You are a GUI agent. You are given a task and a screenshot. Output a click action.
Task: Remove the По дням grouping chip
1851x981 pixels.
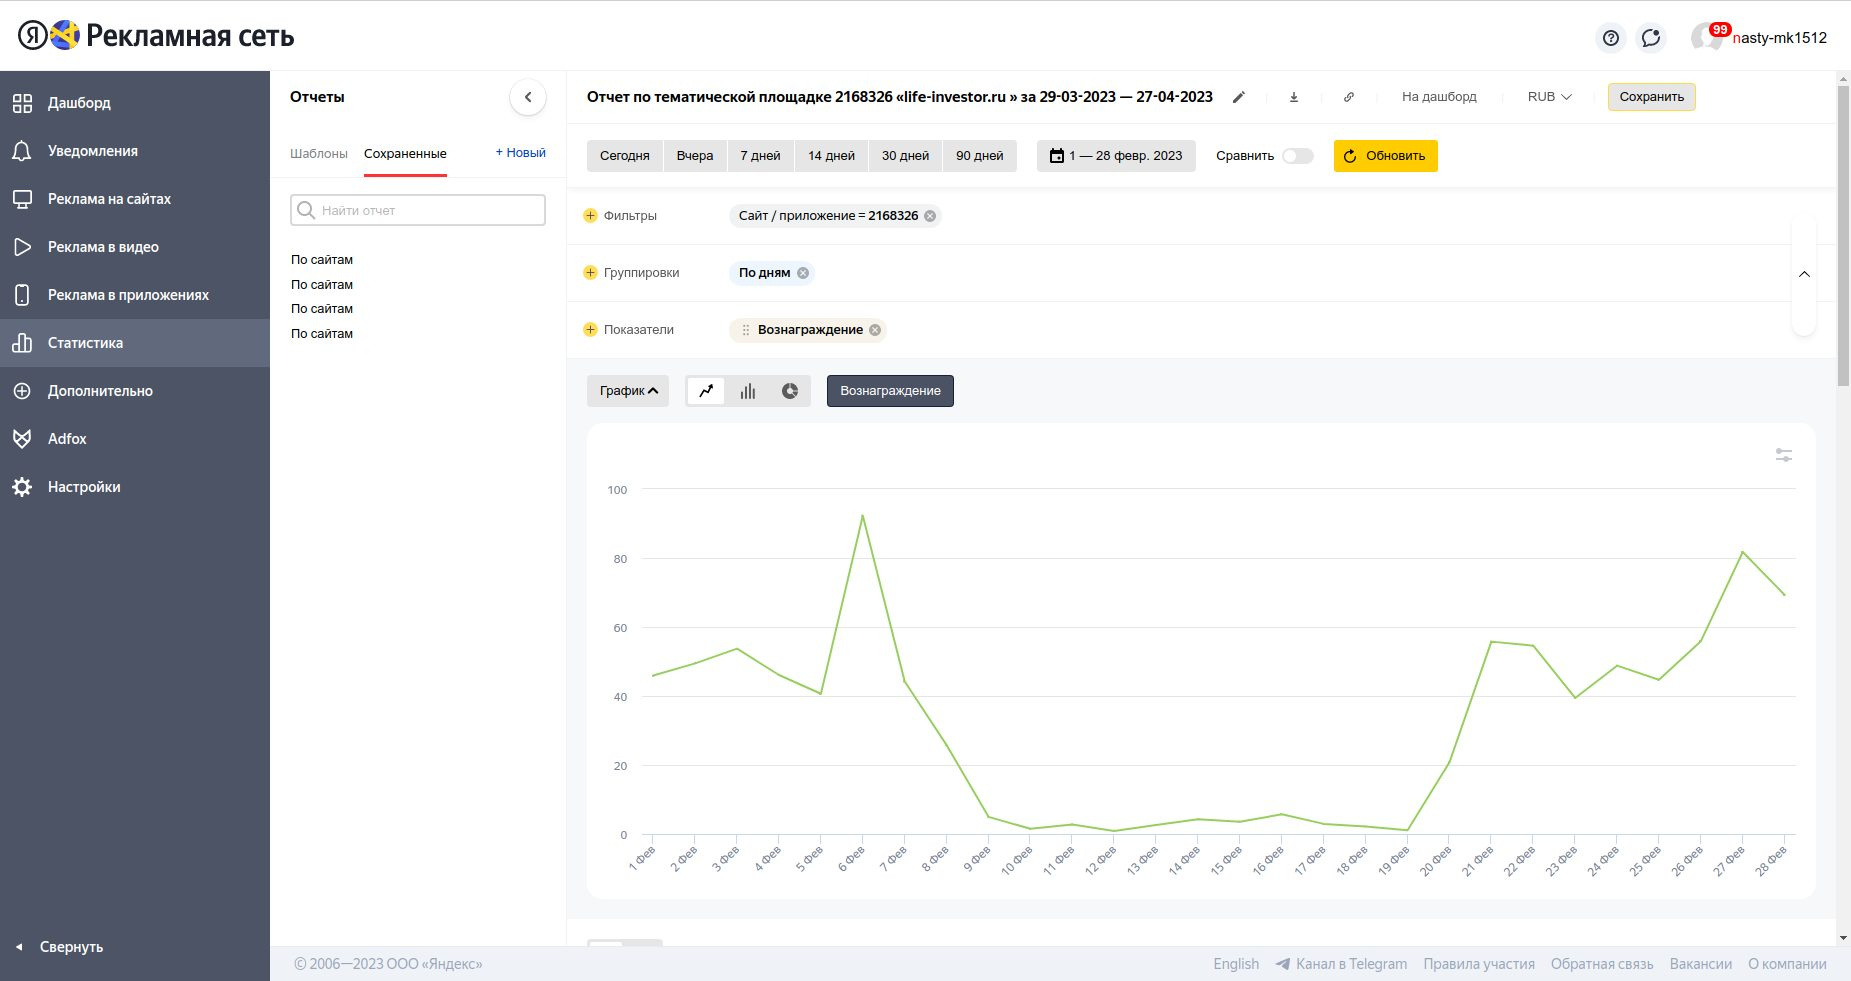(x=803, y=273)
